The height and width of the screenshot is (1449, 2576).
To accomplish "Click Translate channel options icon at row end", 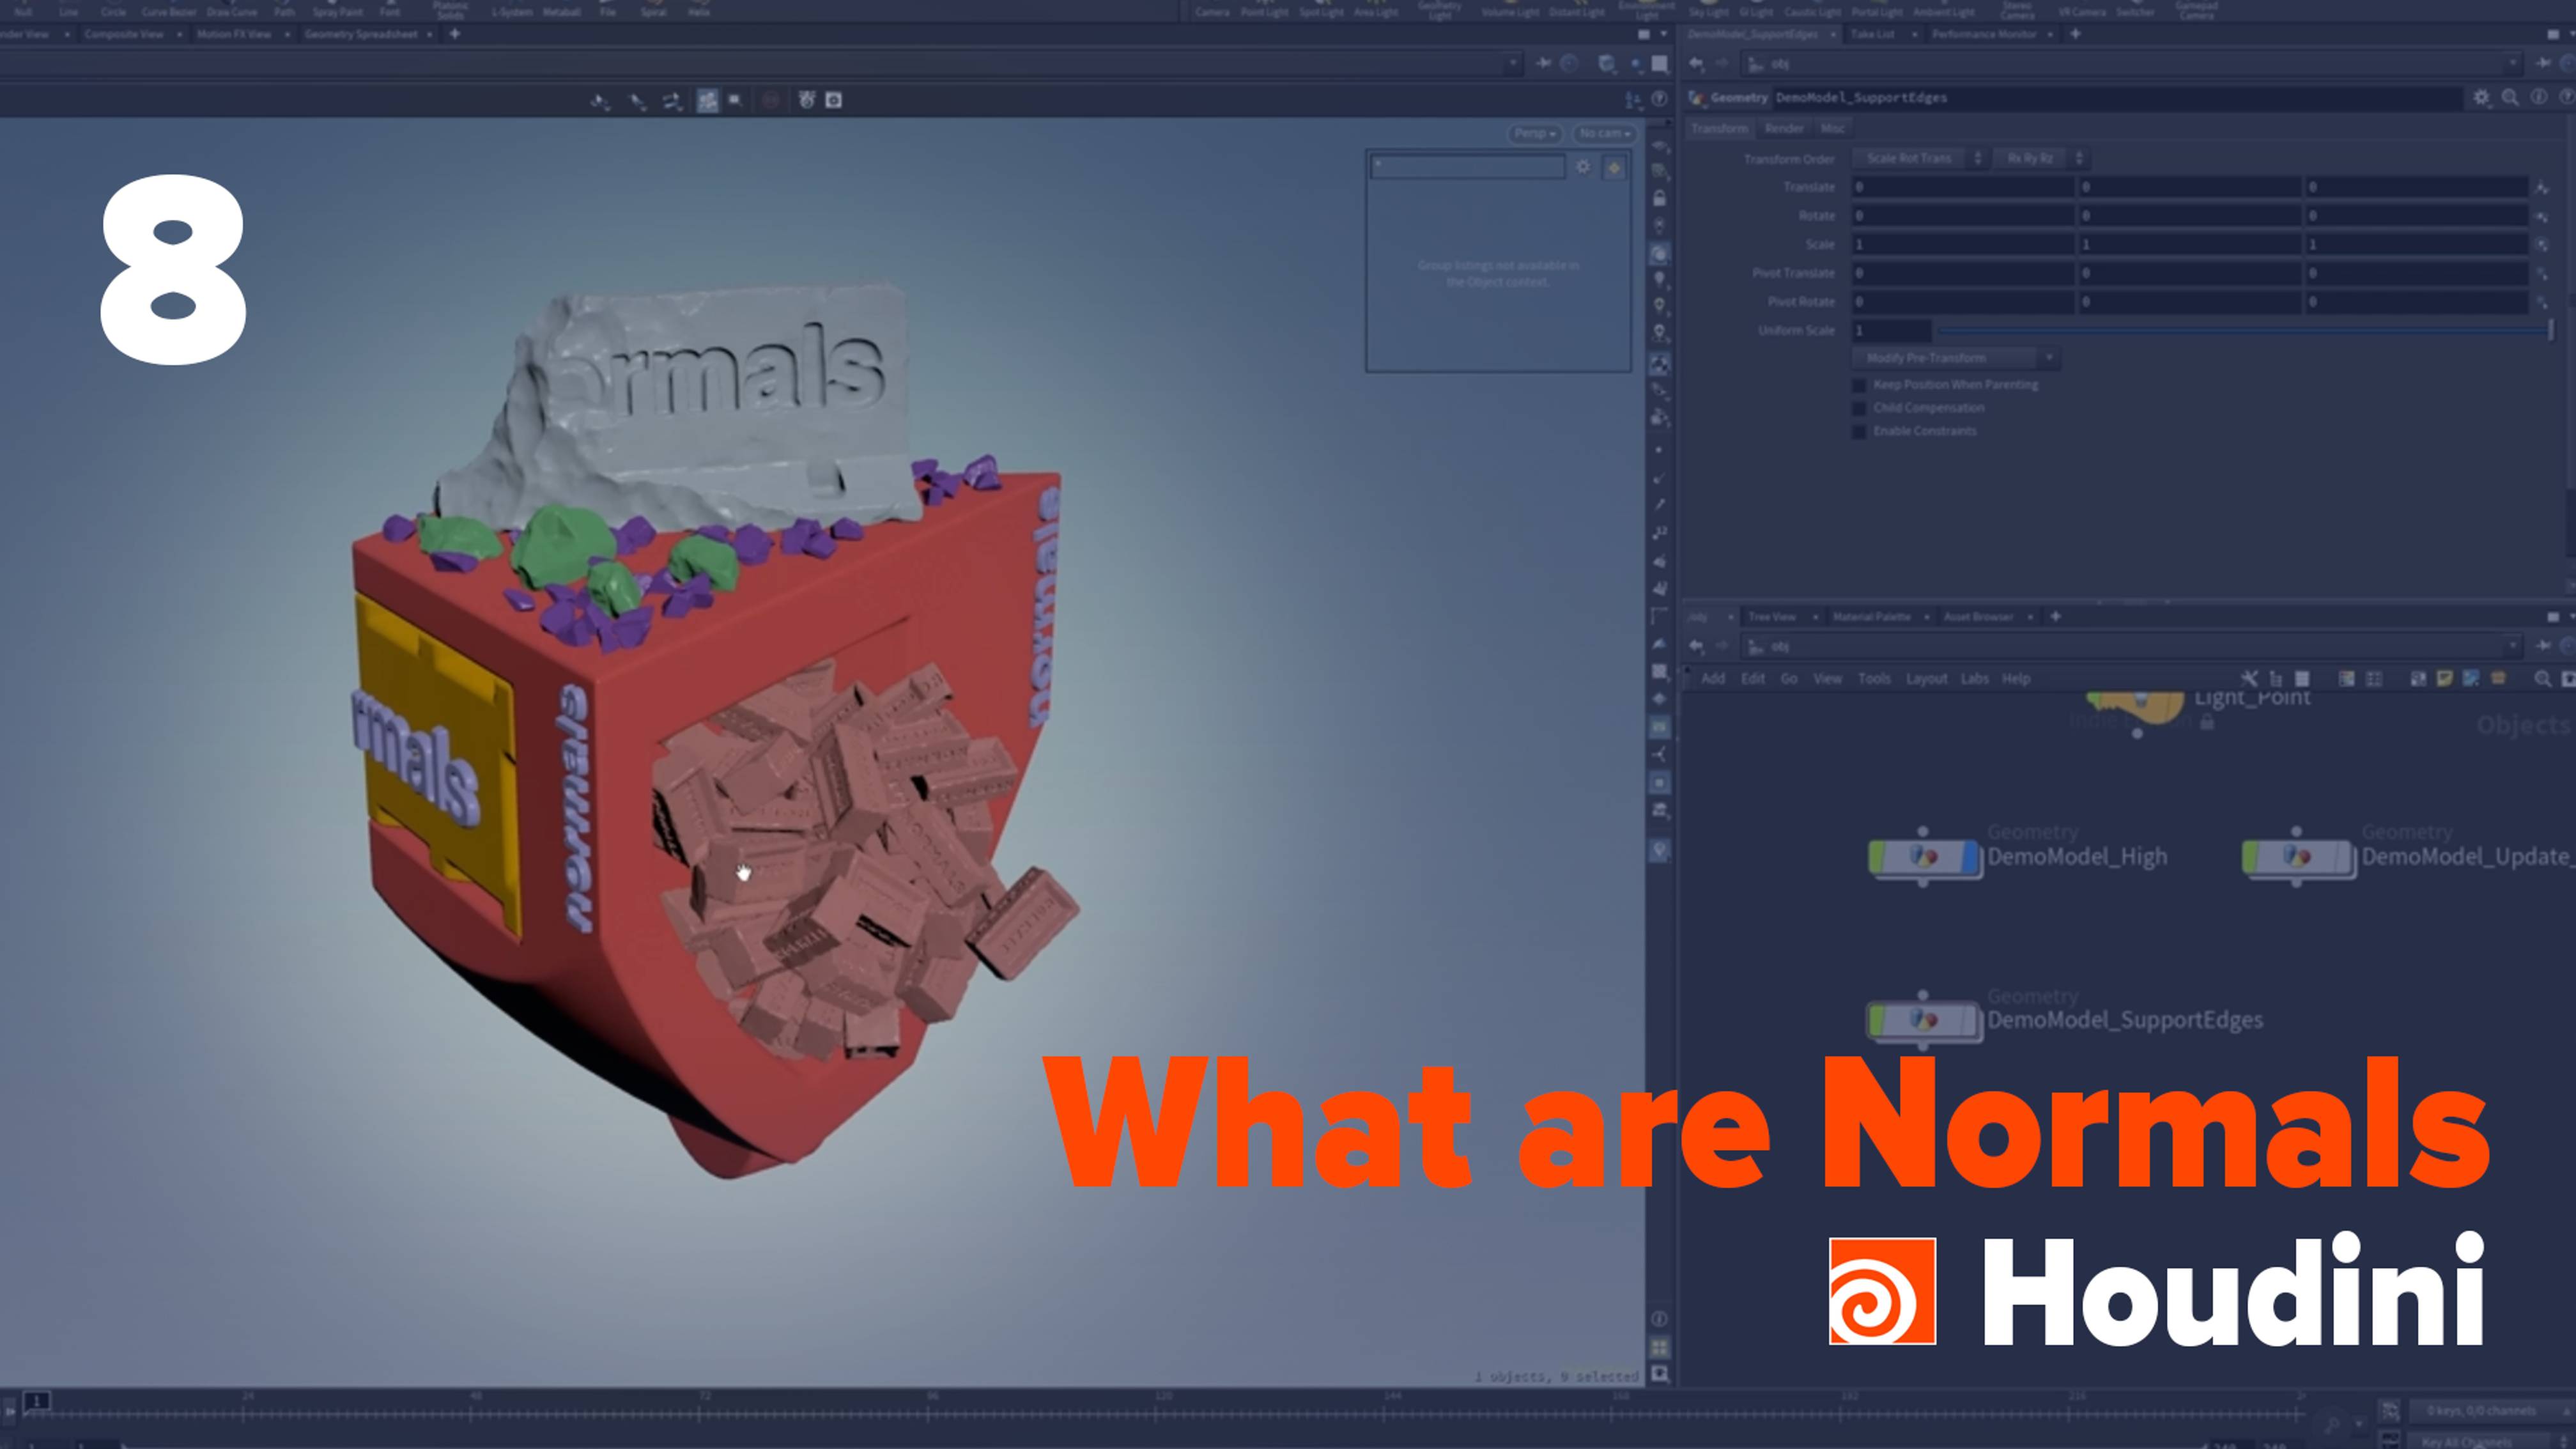I will (2542, 187).
